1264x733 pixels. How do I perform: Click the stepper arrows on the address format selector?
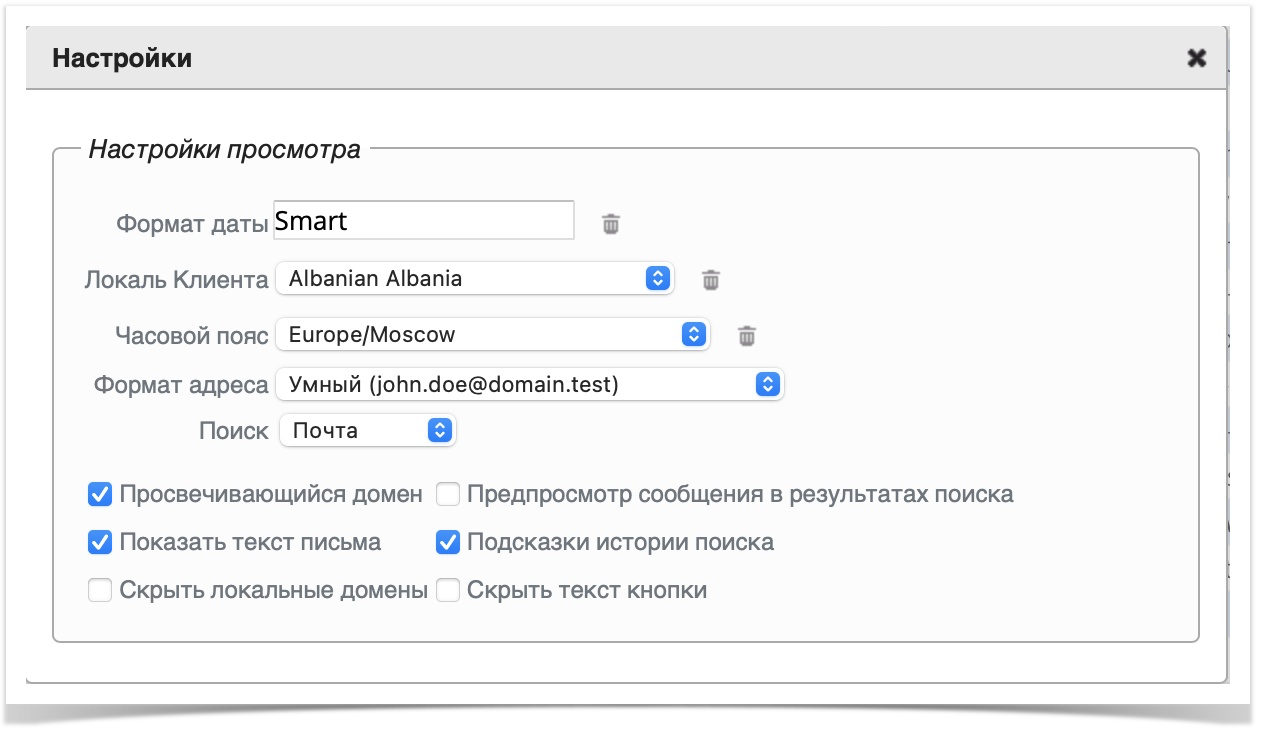pyautogui.click(x=768, y=384)
